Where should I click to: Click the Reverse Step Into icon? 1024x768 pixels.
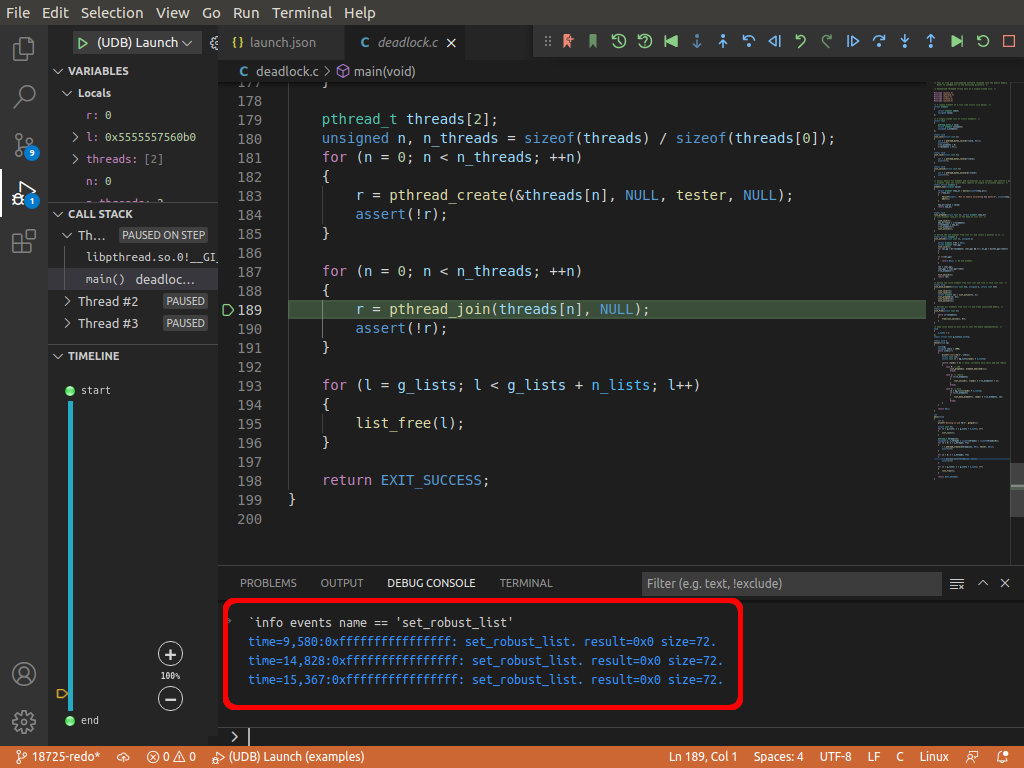click(x=697, y=41)
